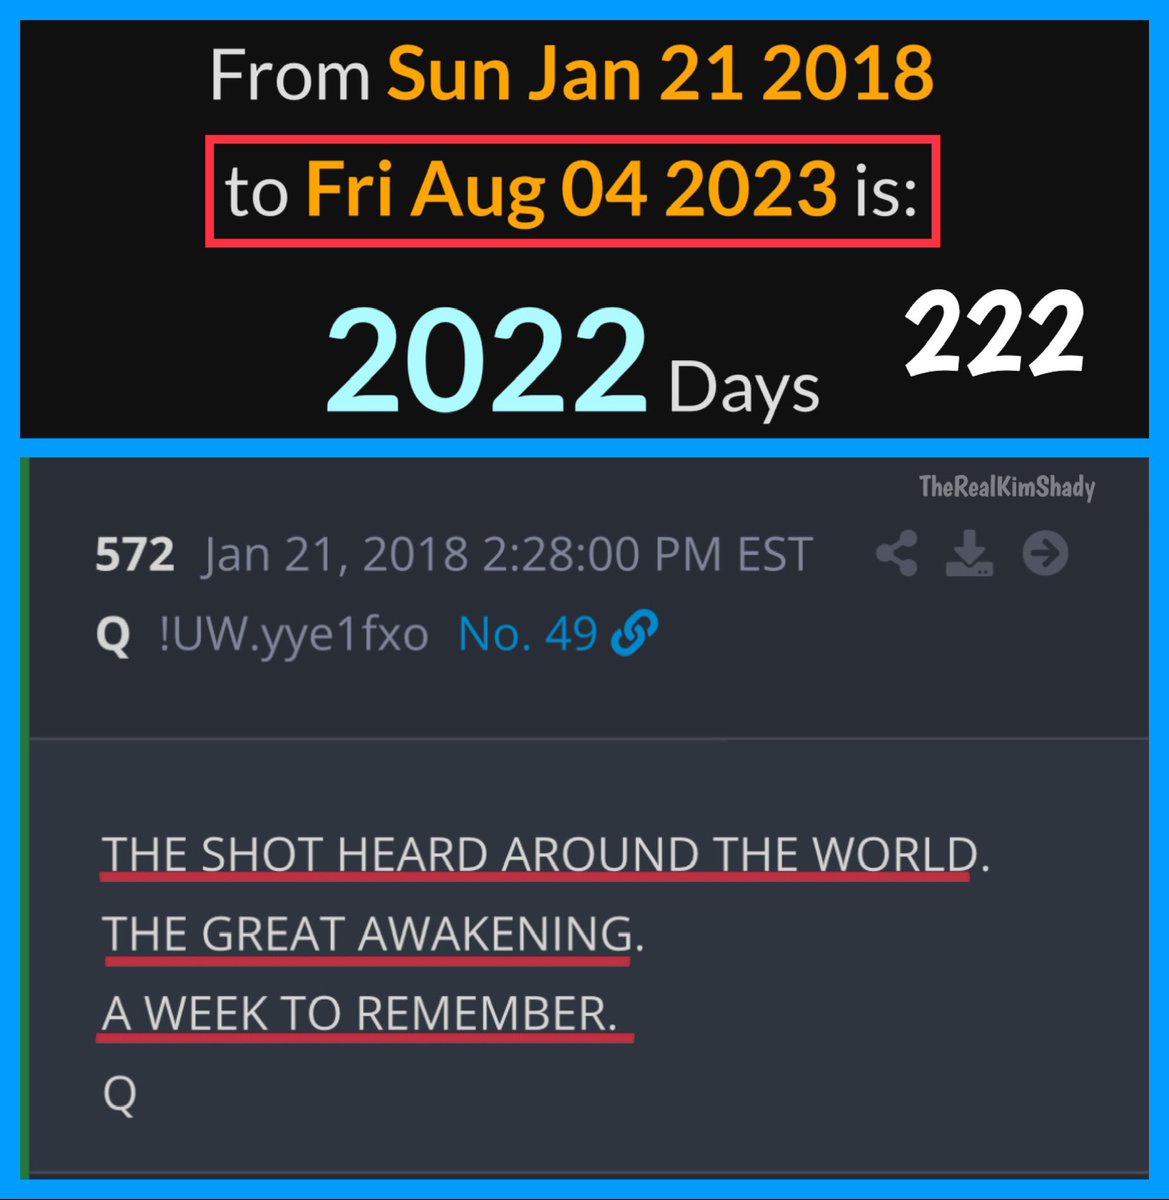Select the Fri Aug 04 2023 end date
Viewport: 1169px width, 1200px height.
[571, 189]
